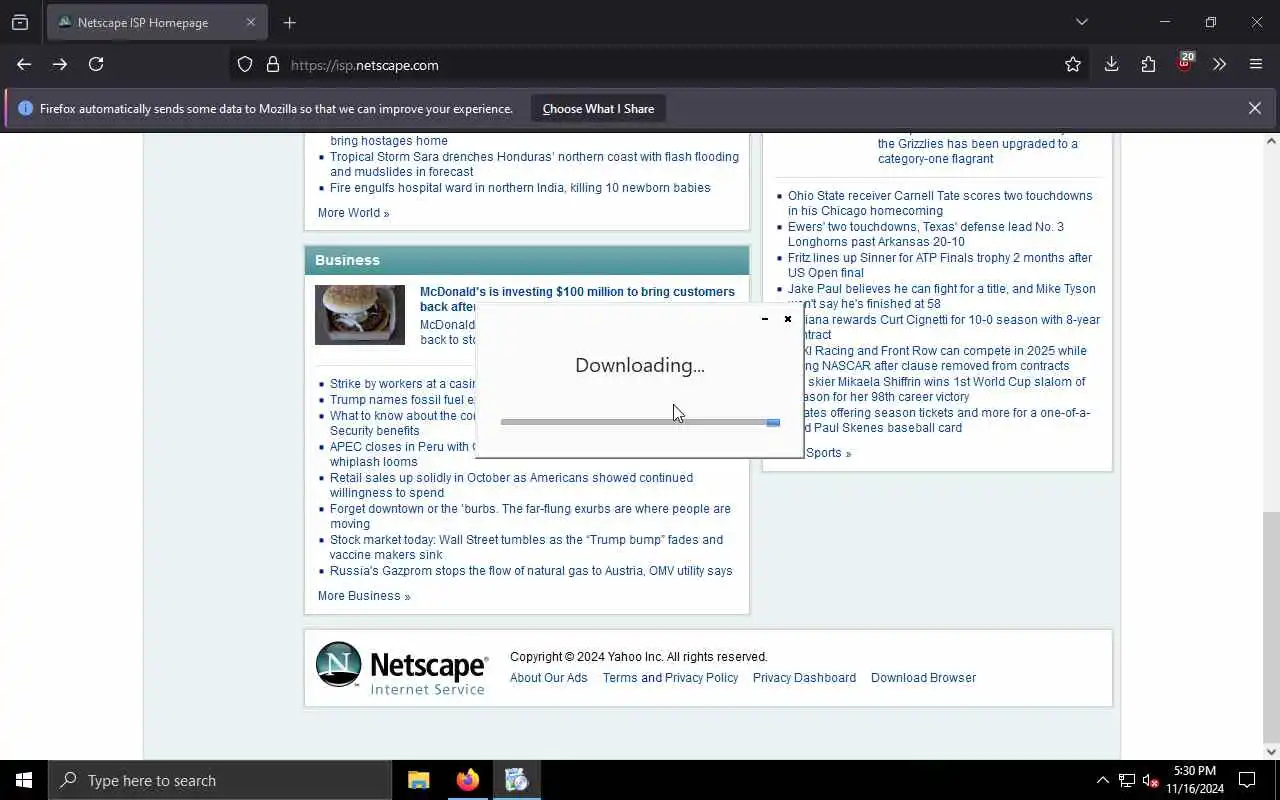Show more toolbar tools chevron
The image size is (1280, 800).
tap(1219, 65)
